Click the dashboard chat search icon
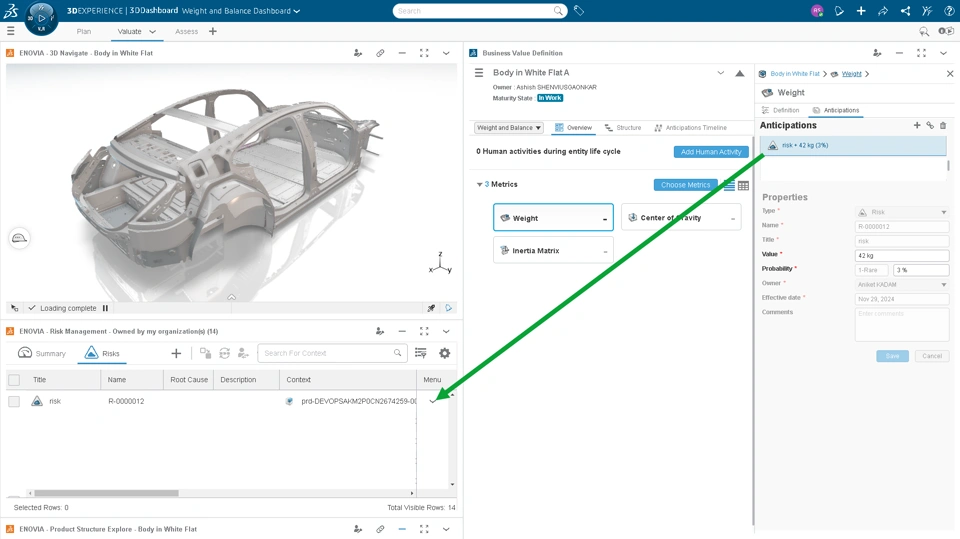The height and width of the screenshot is (539, 960). pyautogui.click(x=924, y=31)
